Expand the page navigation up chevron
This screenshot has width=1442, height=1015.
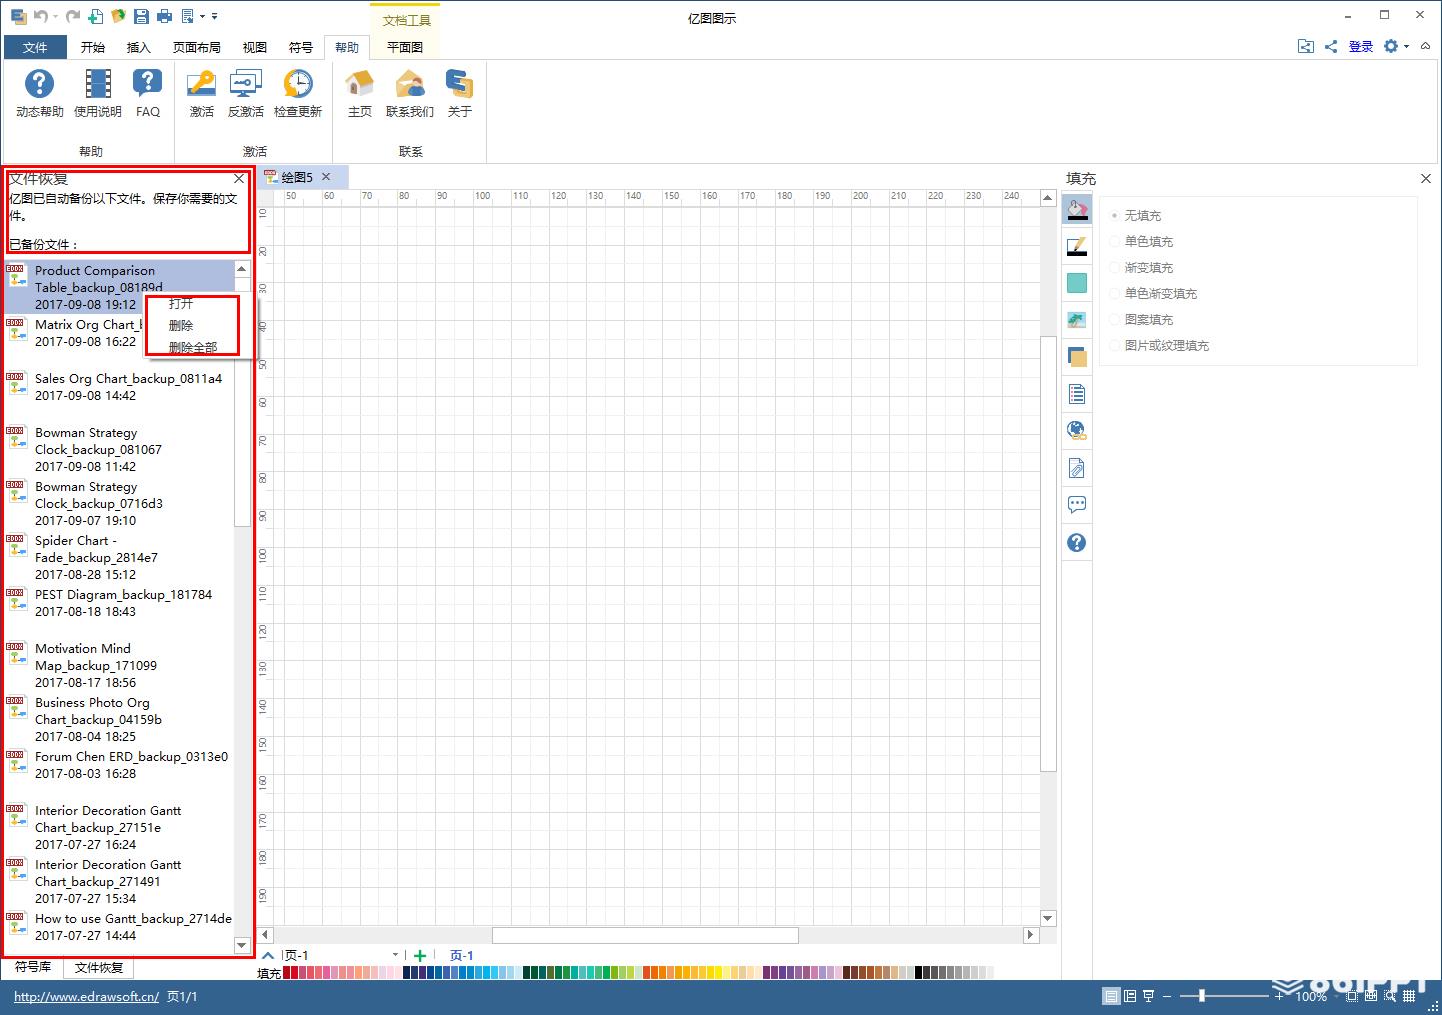267,955
